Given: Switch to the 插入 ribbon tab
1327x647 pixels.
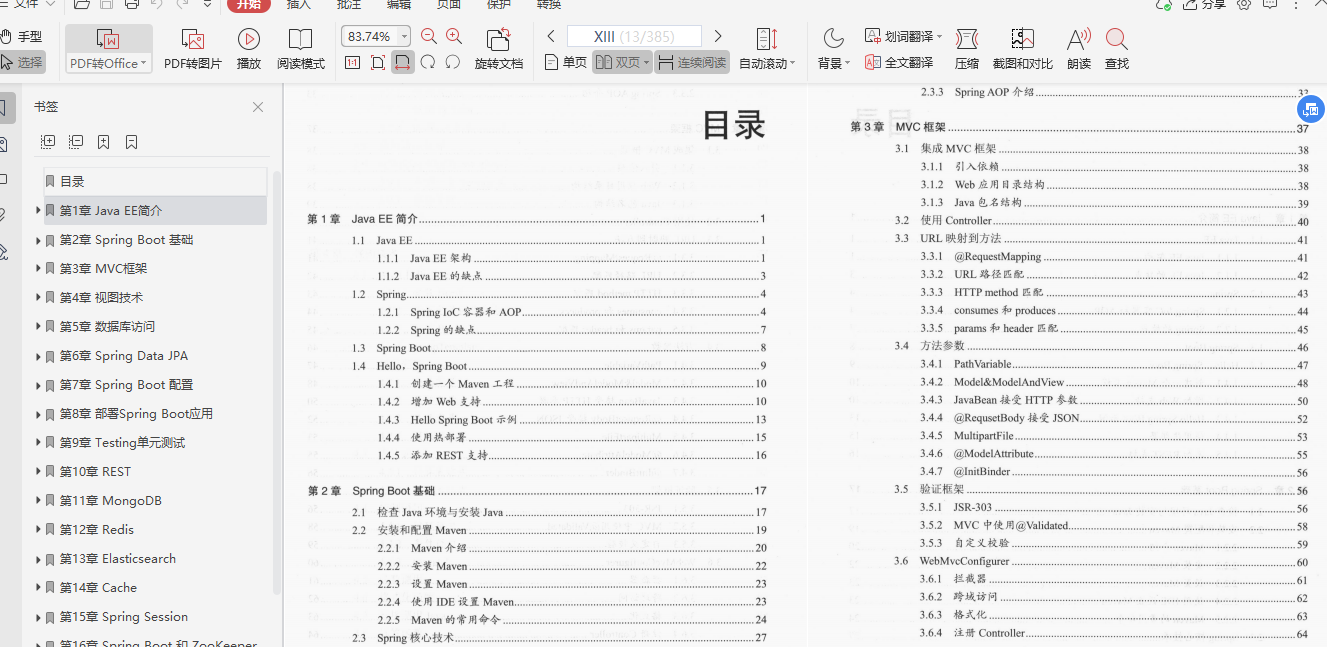Looking at the screenshot, I should [296, 6].
